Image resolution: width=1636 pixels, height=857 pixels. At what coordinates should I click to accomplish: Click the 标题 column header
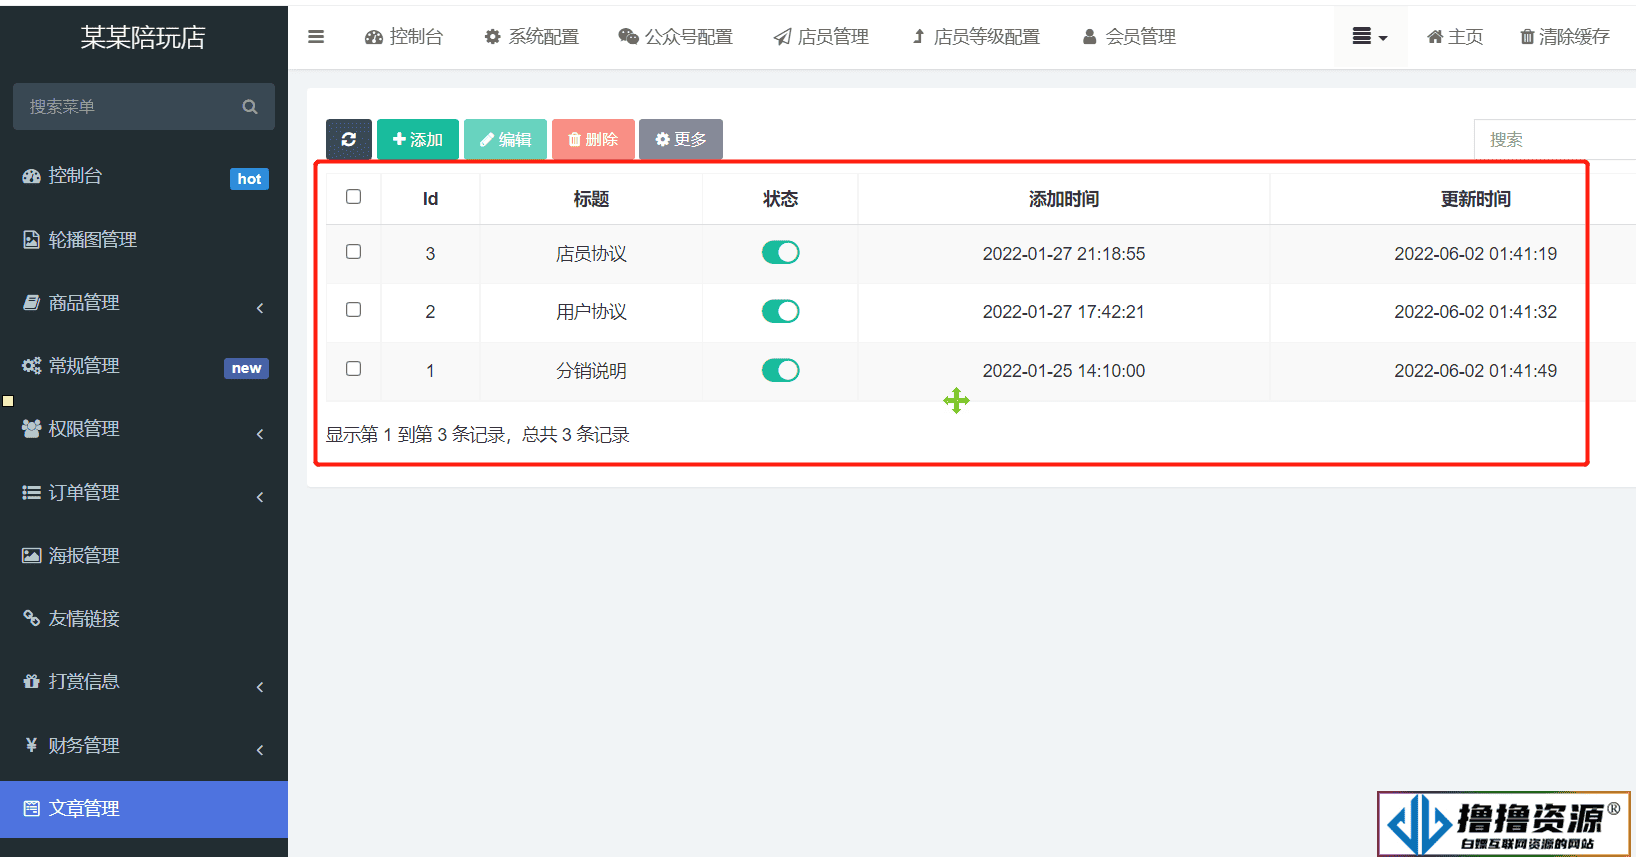click(x=591, y=199)
